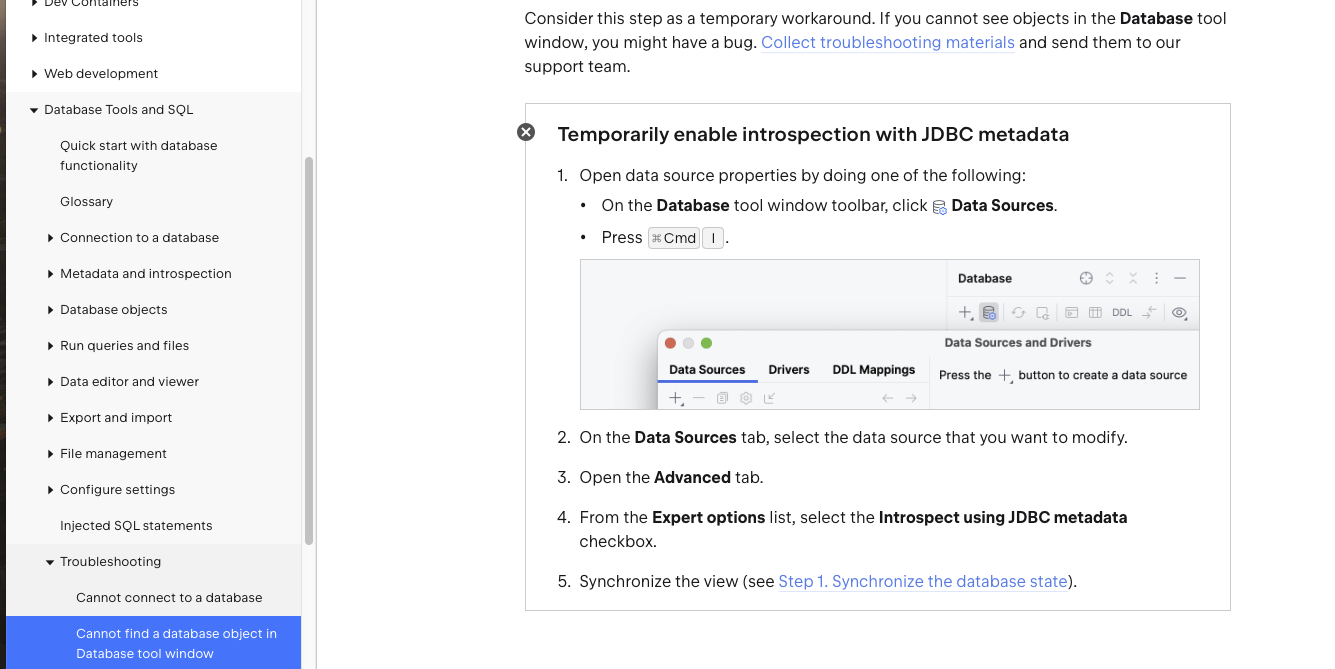Screen dimensions: 1335x669
Task: Open the Collect troubleshooting materials link
Action: [x=887, y=42]
